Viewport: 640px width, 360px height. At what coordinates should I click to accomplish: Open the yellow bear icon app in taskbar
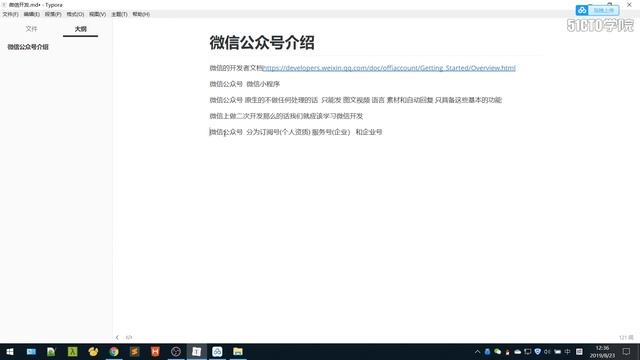[x=93, y=351]
